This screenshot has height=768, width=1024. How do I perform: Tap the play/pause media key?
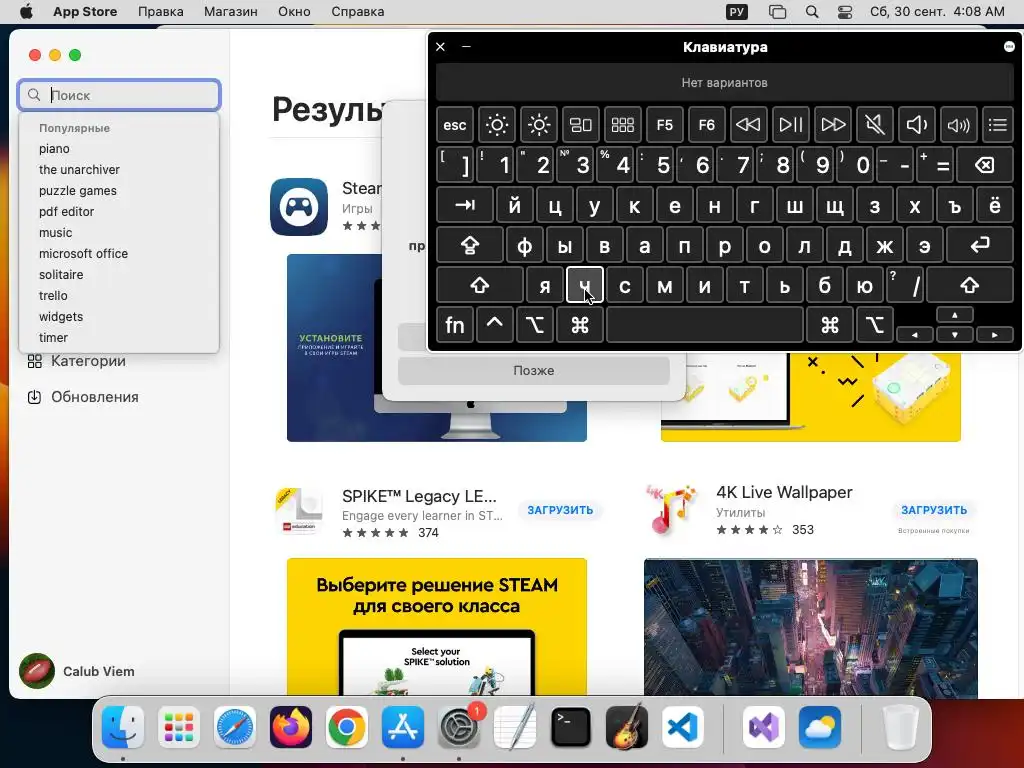click(x=790, y=125)
